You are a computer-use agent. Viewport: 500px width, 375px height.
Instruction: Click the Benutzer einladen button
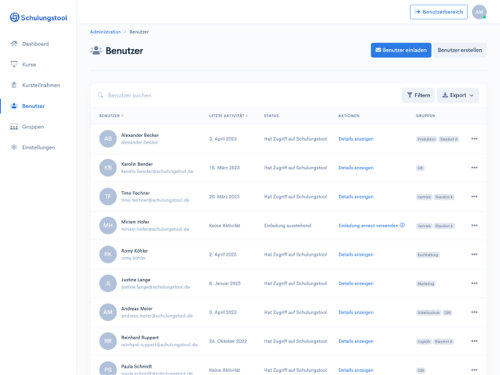point(401,50)
